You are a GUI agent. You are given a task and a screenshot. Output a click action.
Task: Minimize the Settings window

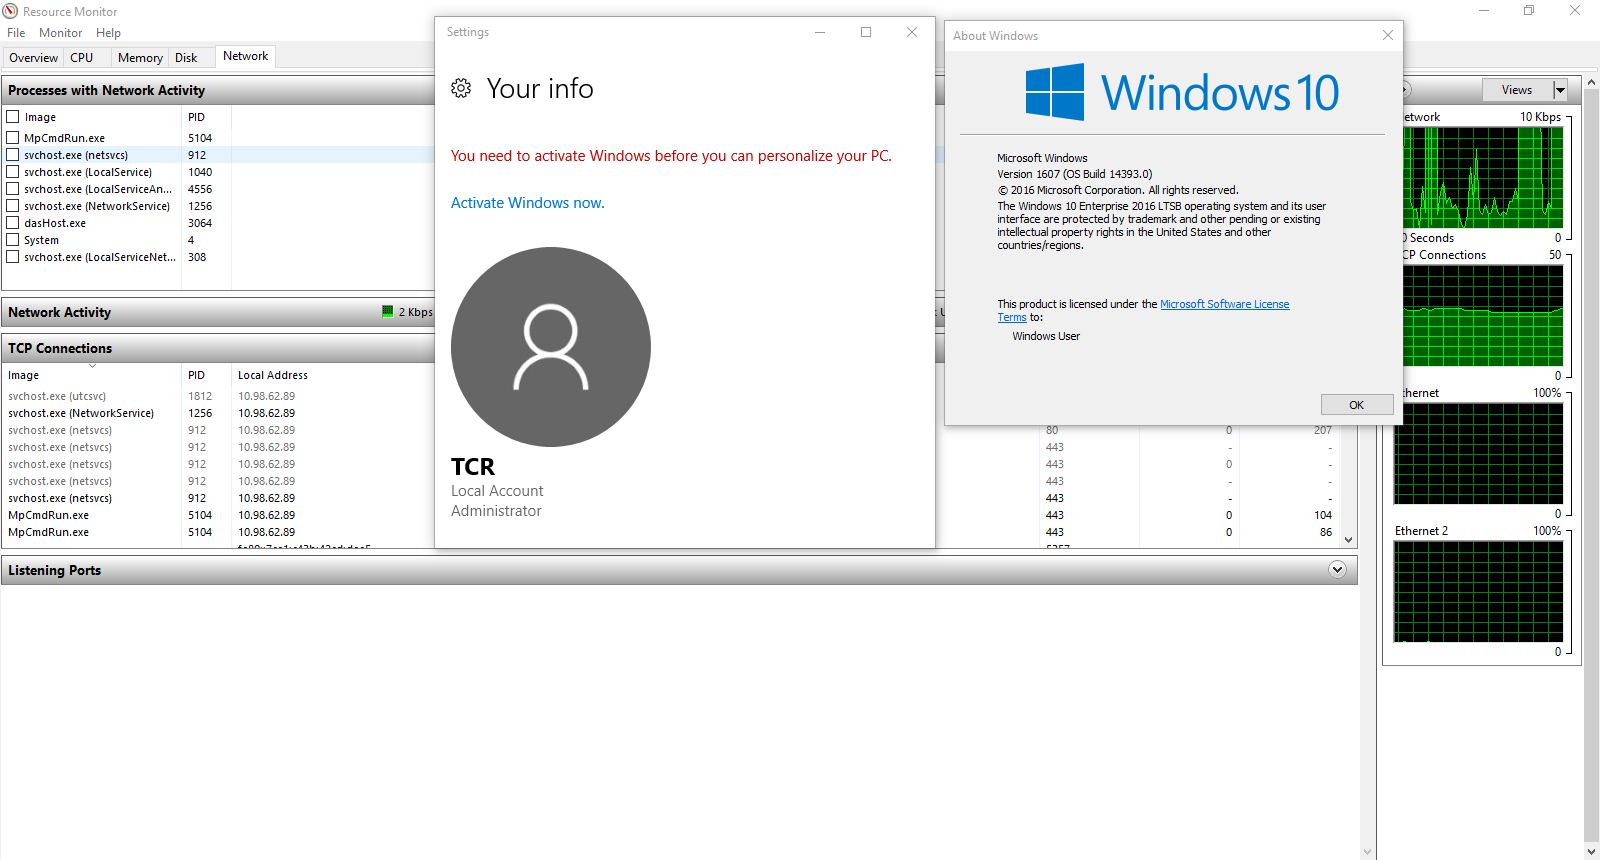pyautogui.click(x=820, y=32)
